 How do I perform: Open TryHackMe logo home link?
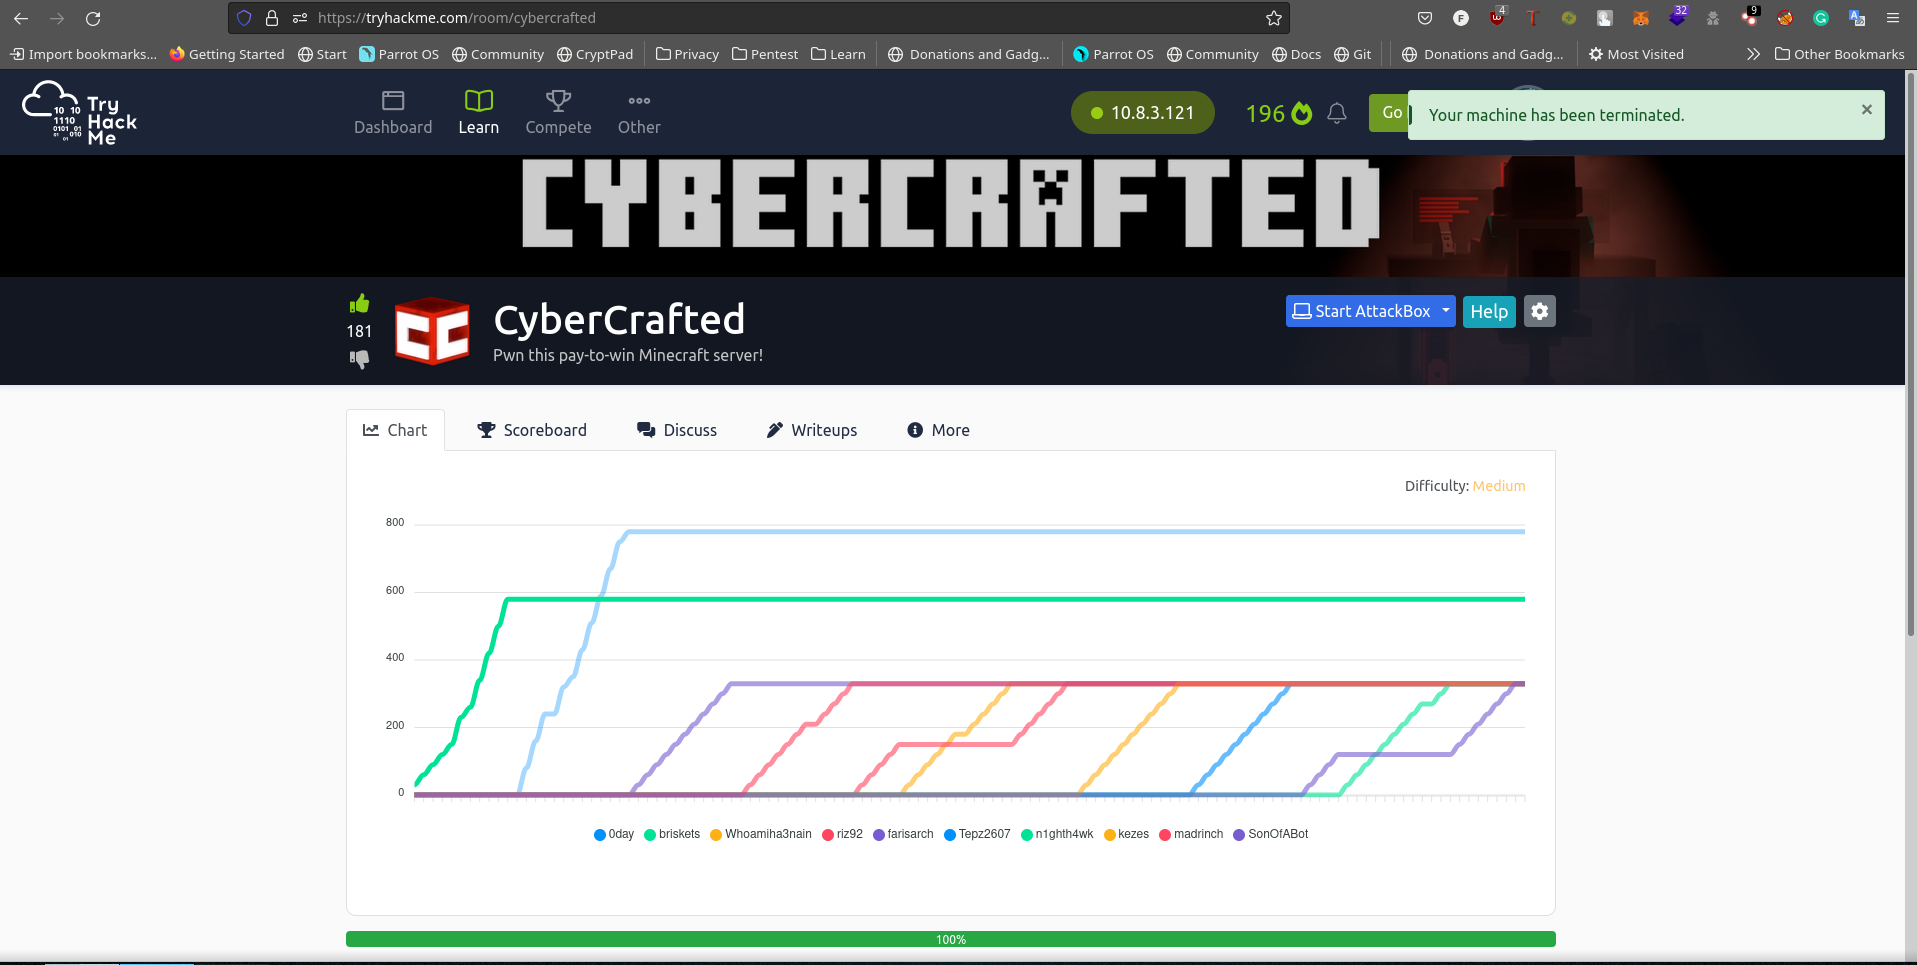pos(80,113)
